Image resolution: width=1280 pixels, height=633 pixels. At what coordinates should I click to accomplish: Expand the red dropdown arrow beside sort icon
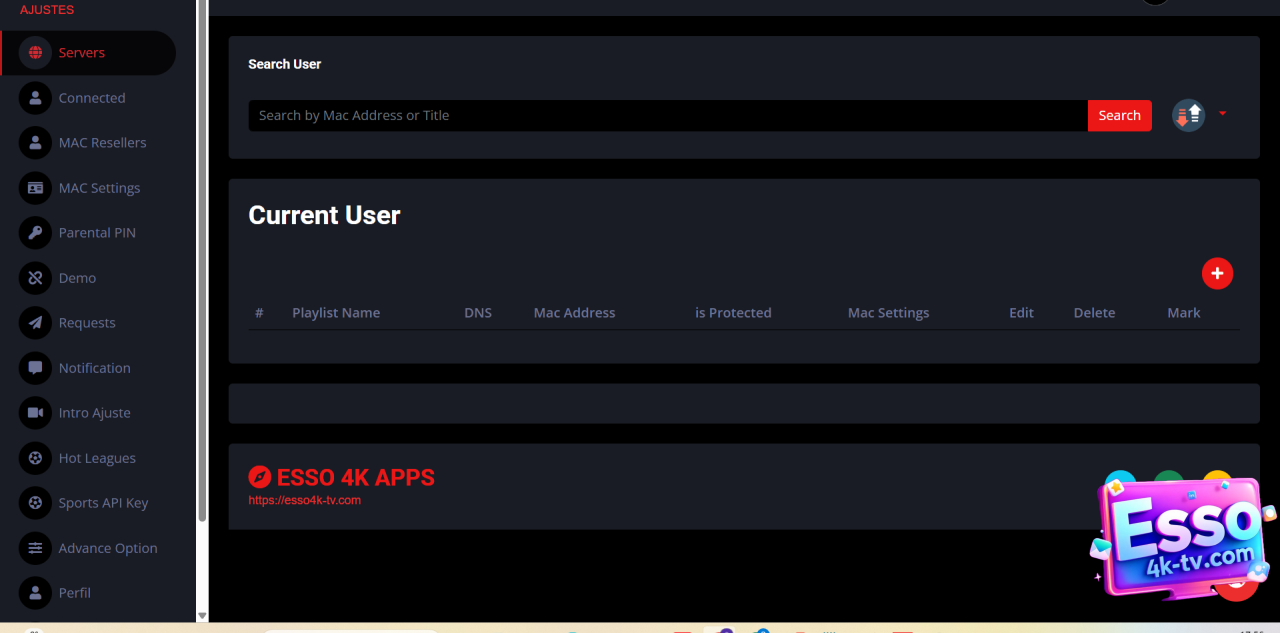(x=1222, y=114)
